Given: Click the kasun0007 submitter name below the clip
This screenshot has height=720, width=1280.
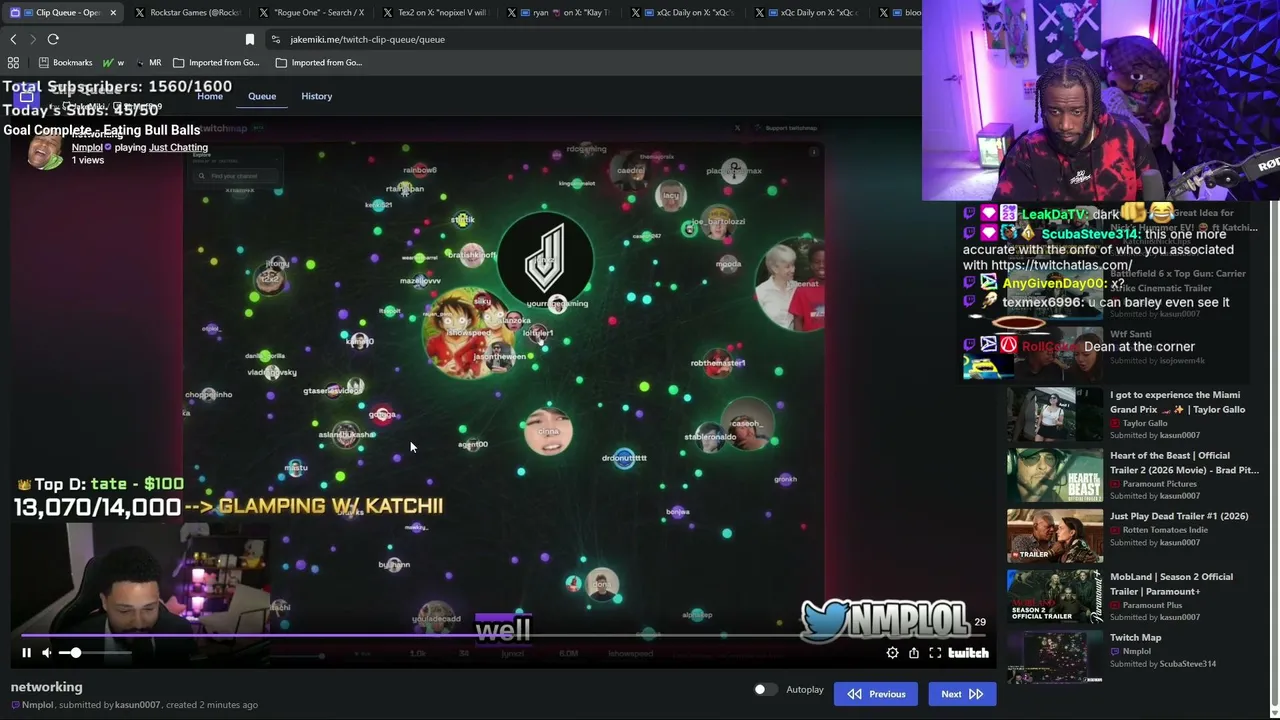Looking at the screenshot, I should click(138, 705).
